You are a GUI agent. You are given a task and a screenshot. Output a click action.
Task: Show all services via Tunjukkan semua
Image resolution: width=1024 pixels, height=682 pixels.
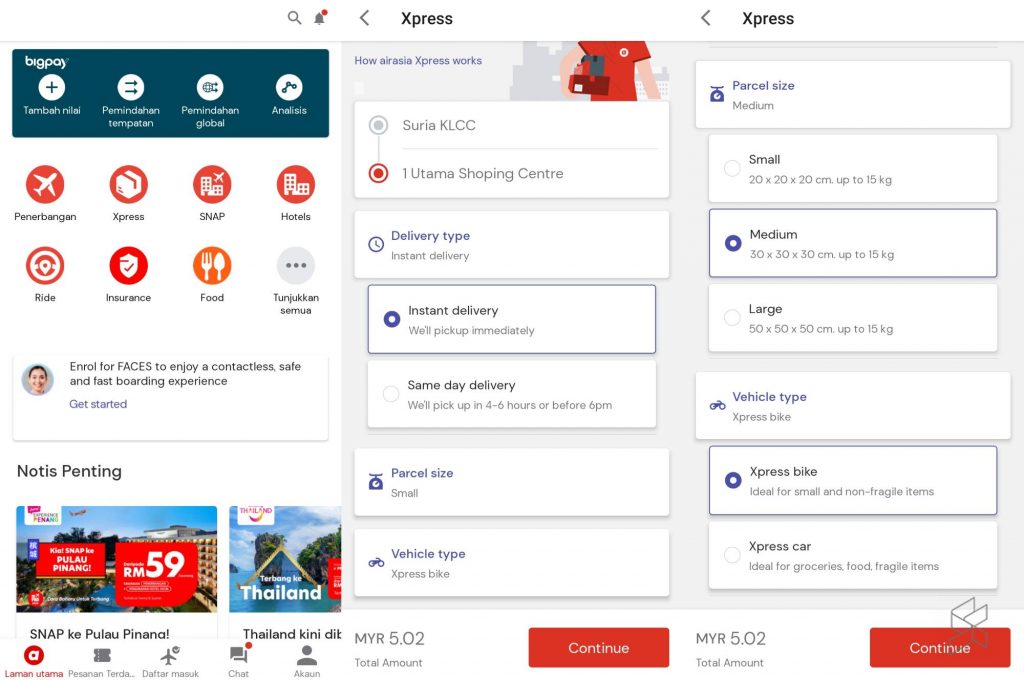pyautogui.click(x=296, y=265)
